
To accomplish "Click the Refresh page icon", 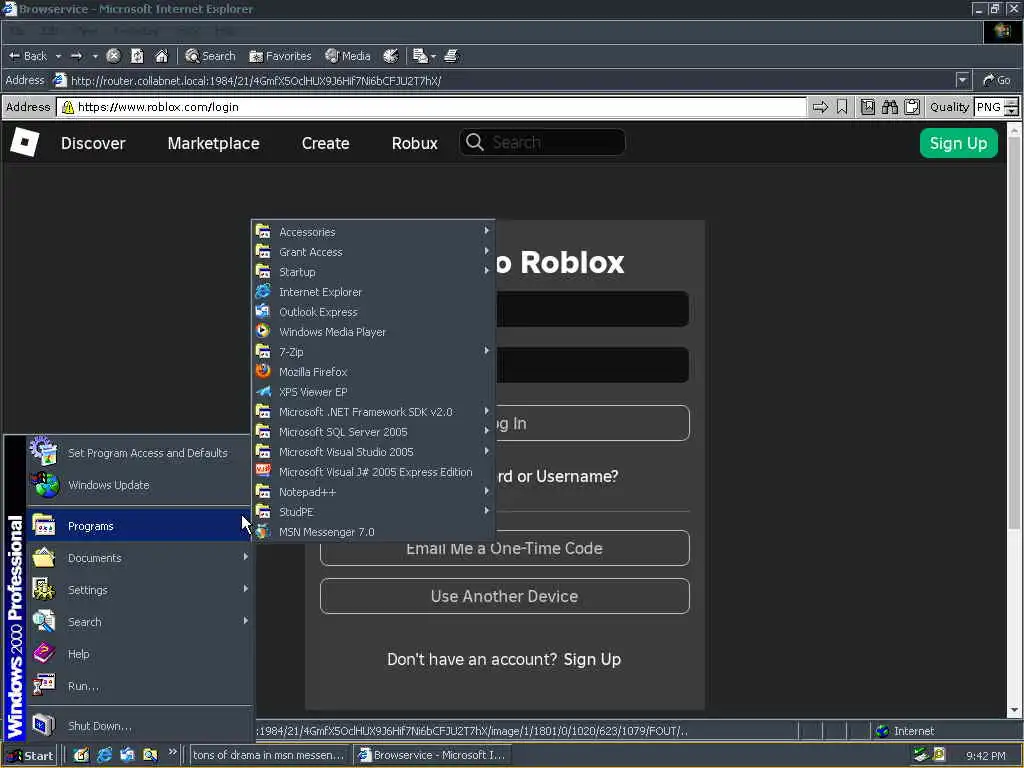I will (137, 56).
